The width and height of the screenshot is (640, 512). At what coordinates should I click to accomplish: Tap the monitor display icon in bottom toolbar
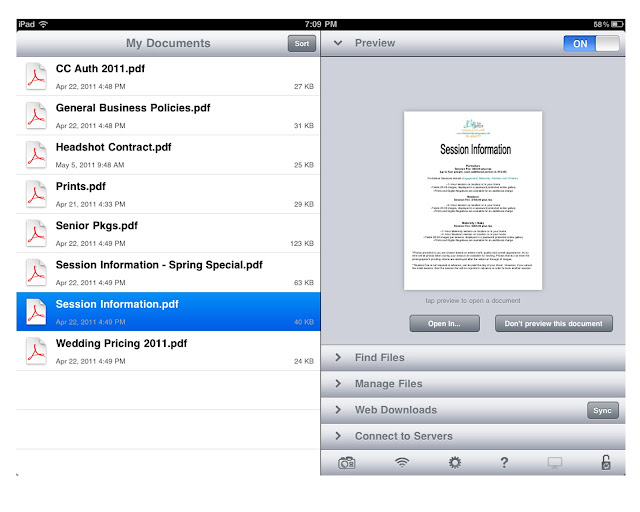click(x=555, y=463)
